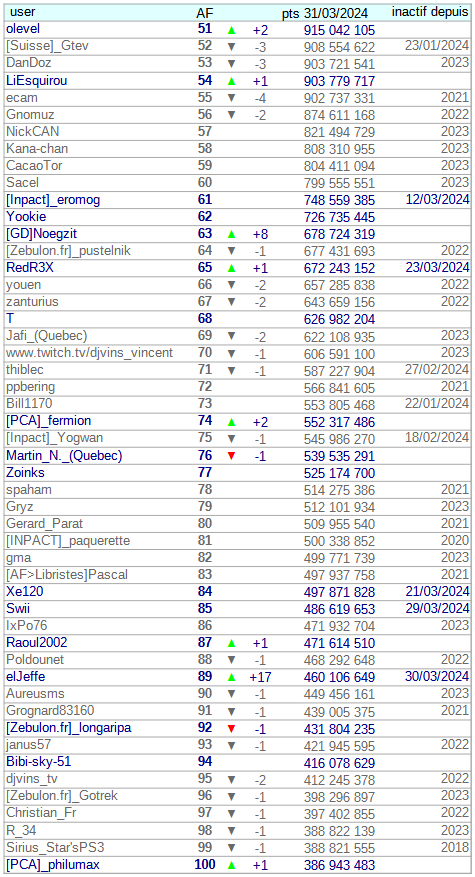This screenshot has width=475, height=877.
Task: Click the 'user' column header
Action: pos(22,12)
